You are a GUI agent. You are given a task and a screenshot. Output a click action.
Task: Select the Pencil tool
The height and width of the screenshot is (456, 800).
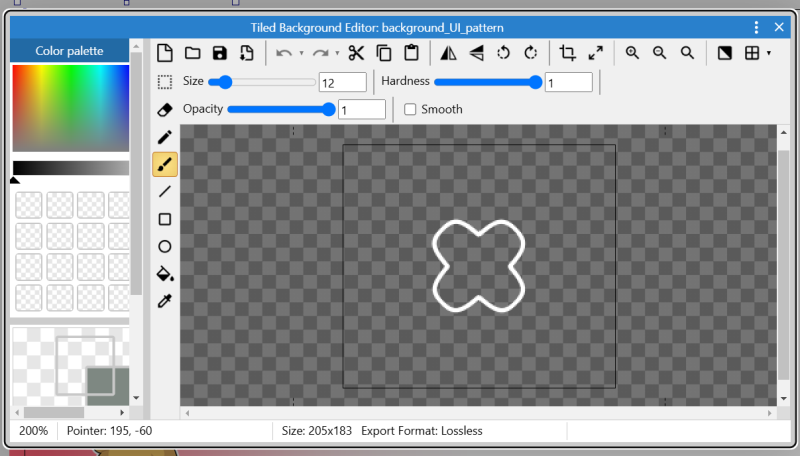165,137
